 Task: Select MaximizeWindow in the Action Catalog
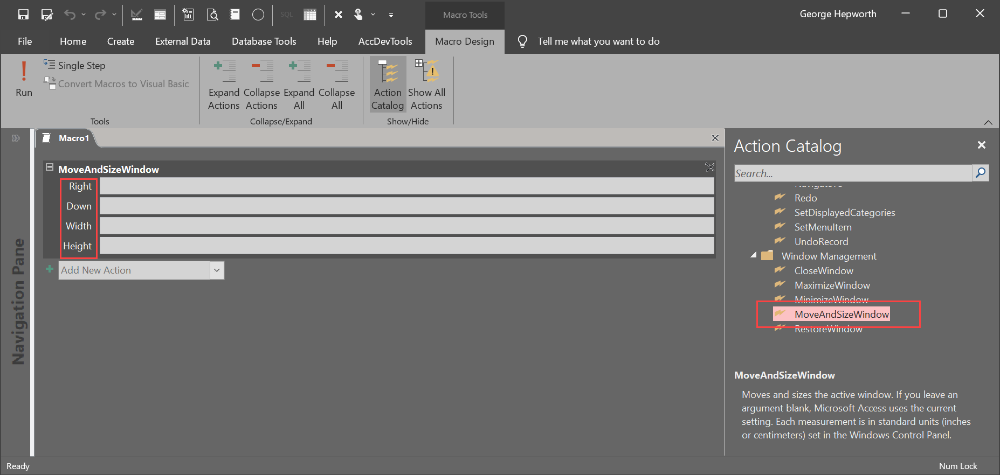click(832, 285)
